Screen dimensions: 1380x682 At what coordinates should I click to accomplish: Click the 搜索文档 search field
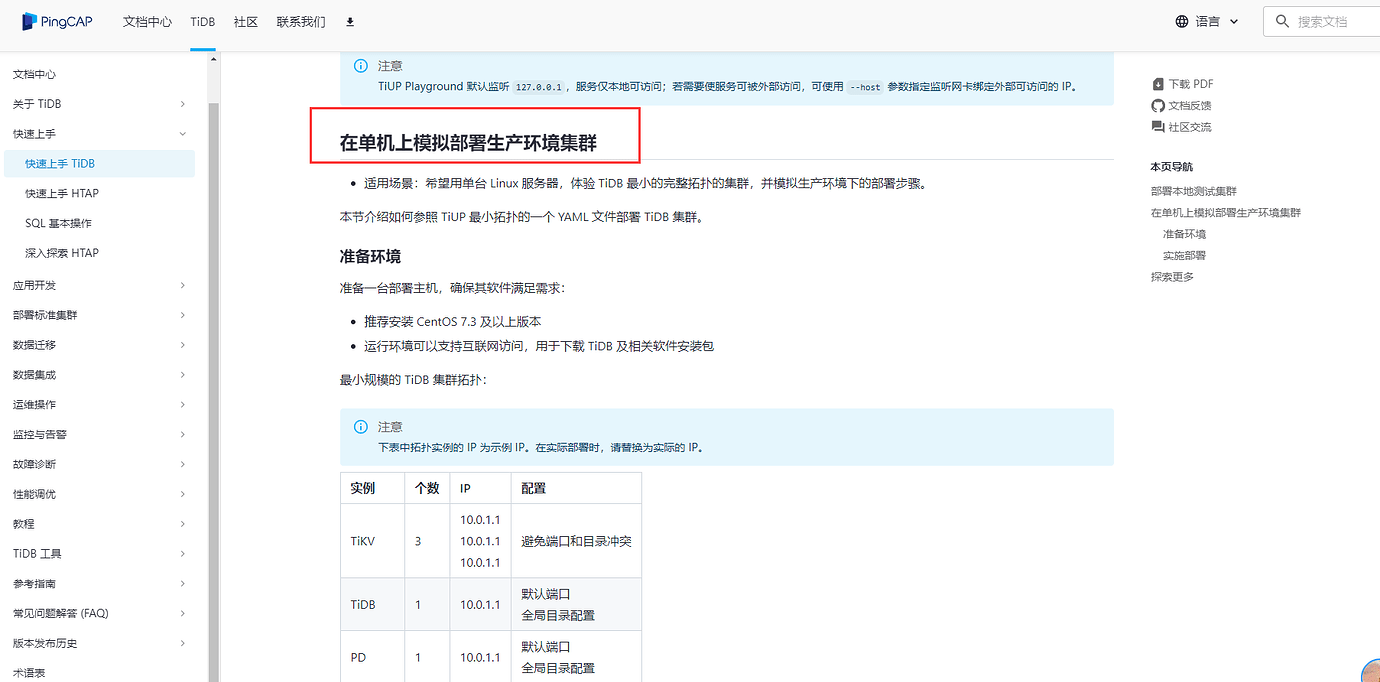[1322, 21]
